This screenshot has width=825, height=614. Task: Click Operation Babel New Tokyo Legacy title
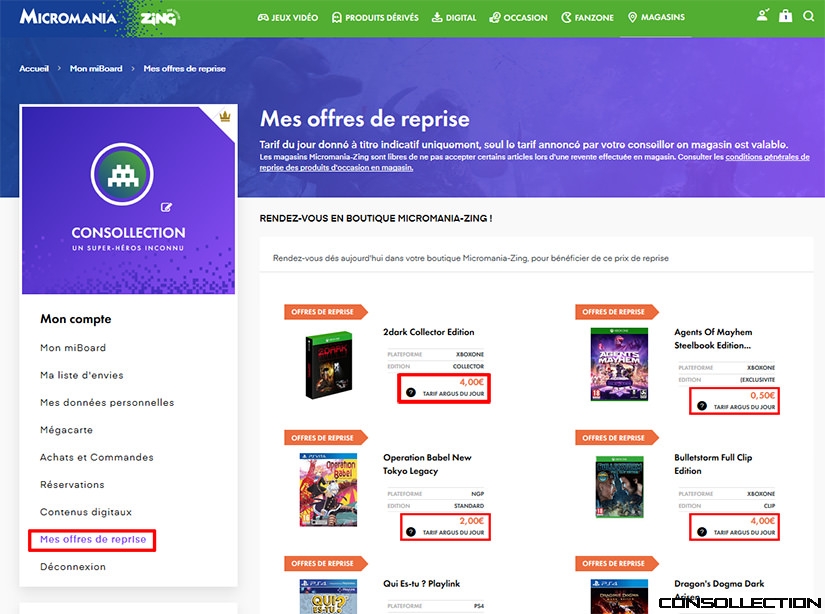[427, 464]
